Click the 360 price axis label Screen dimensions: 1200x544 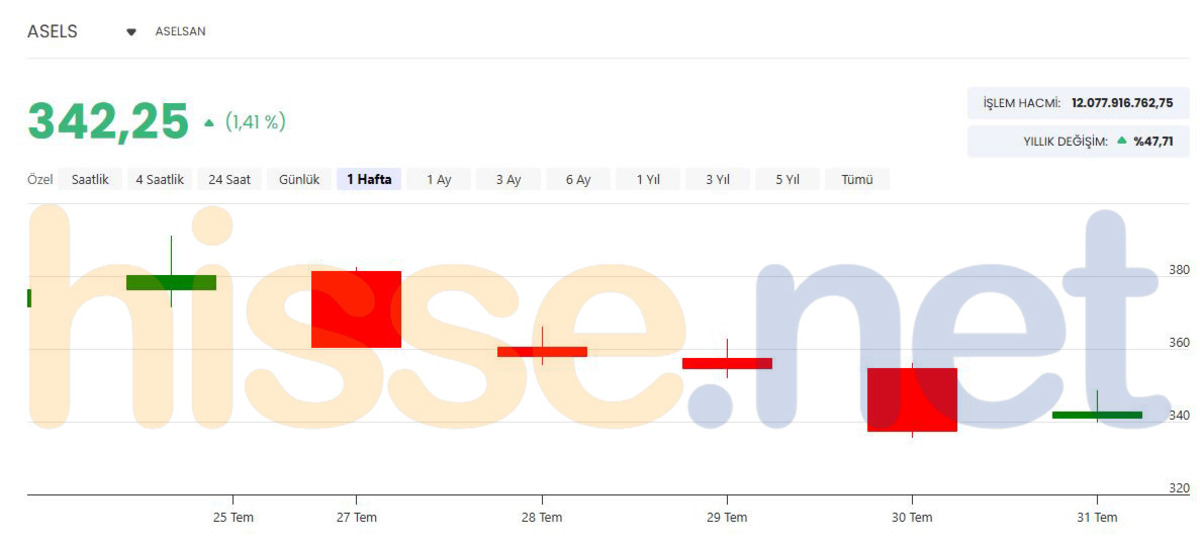(1179, 343)
